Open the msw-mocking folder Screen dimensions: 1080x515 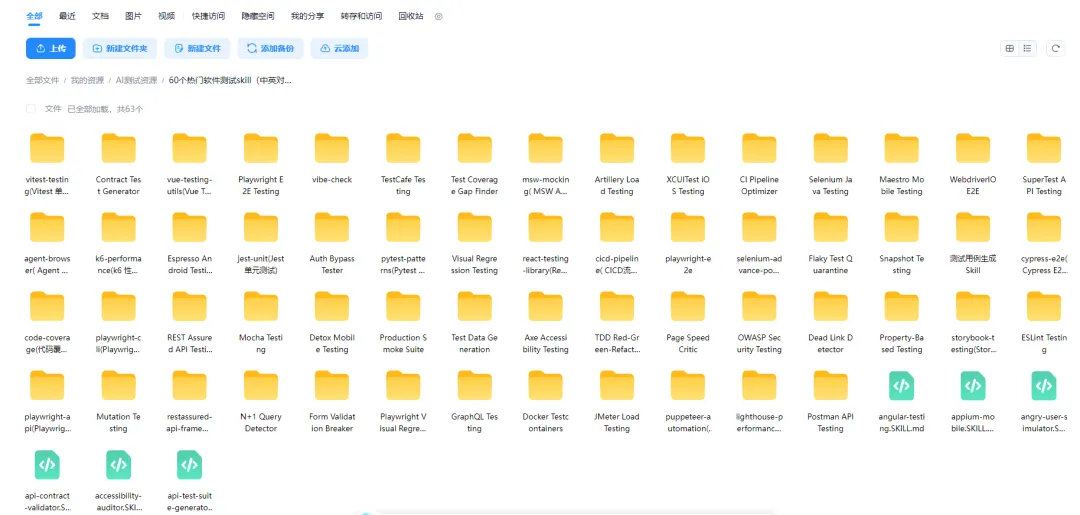click(x=546, y=149)
